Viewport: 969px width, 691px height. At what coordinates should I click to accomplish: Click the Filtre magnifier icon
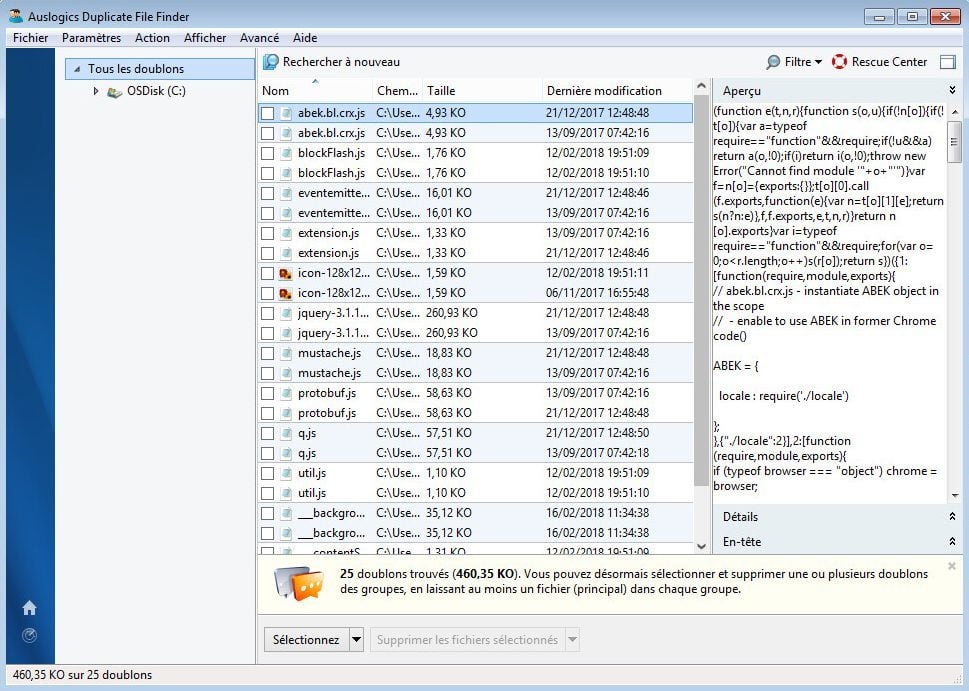click(x=773, y=62)
